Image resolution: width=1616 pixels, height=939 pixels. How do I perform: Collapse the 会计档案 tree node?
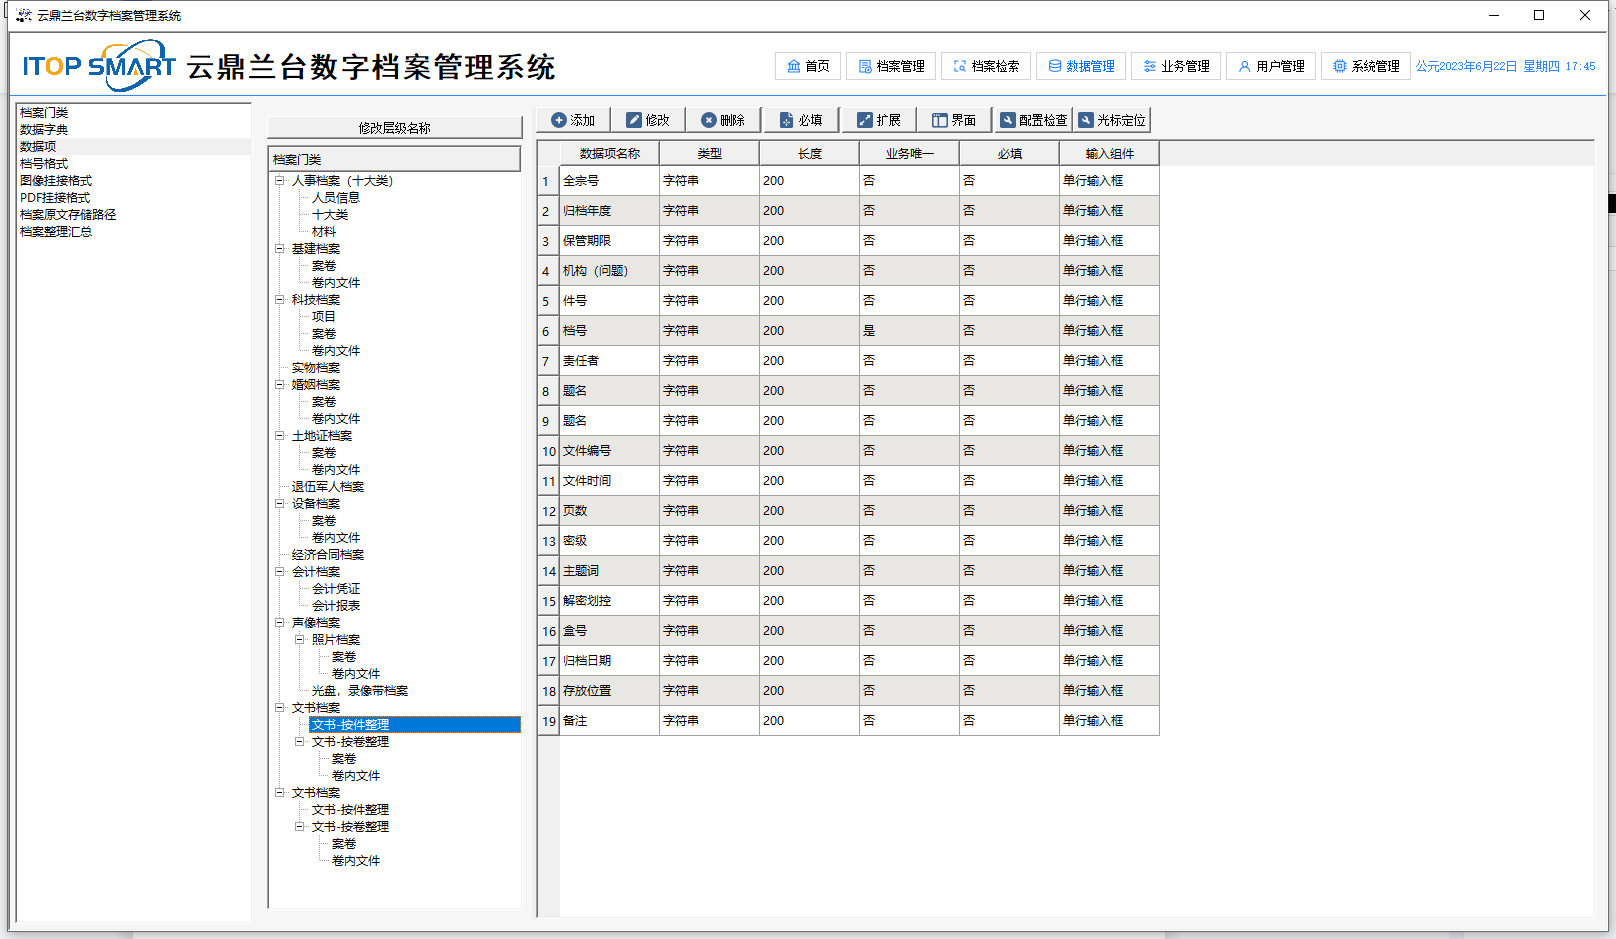(280, 572)
